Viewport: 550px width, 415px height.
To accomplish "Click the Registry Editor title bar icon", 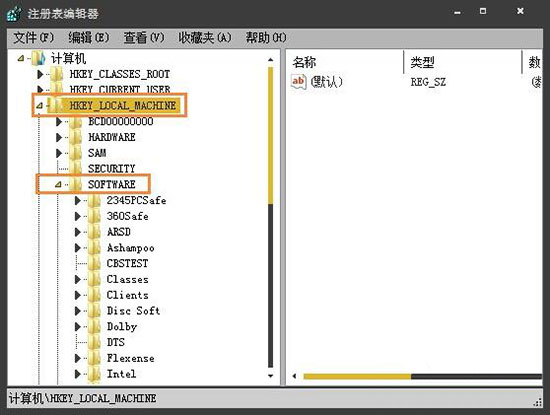I will (14, 13).
